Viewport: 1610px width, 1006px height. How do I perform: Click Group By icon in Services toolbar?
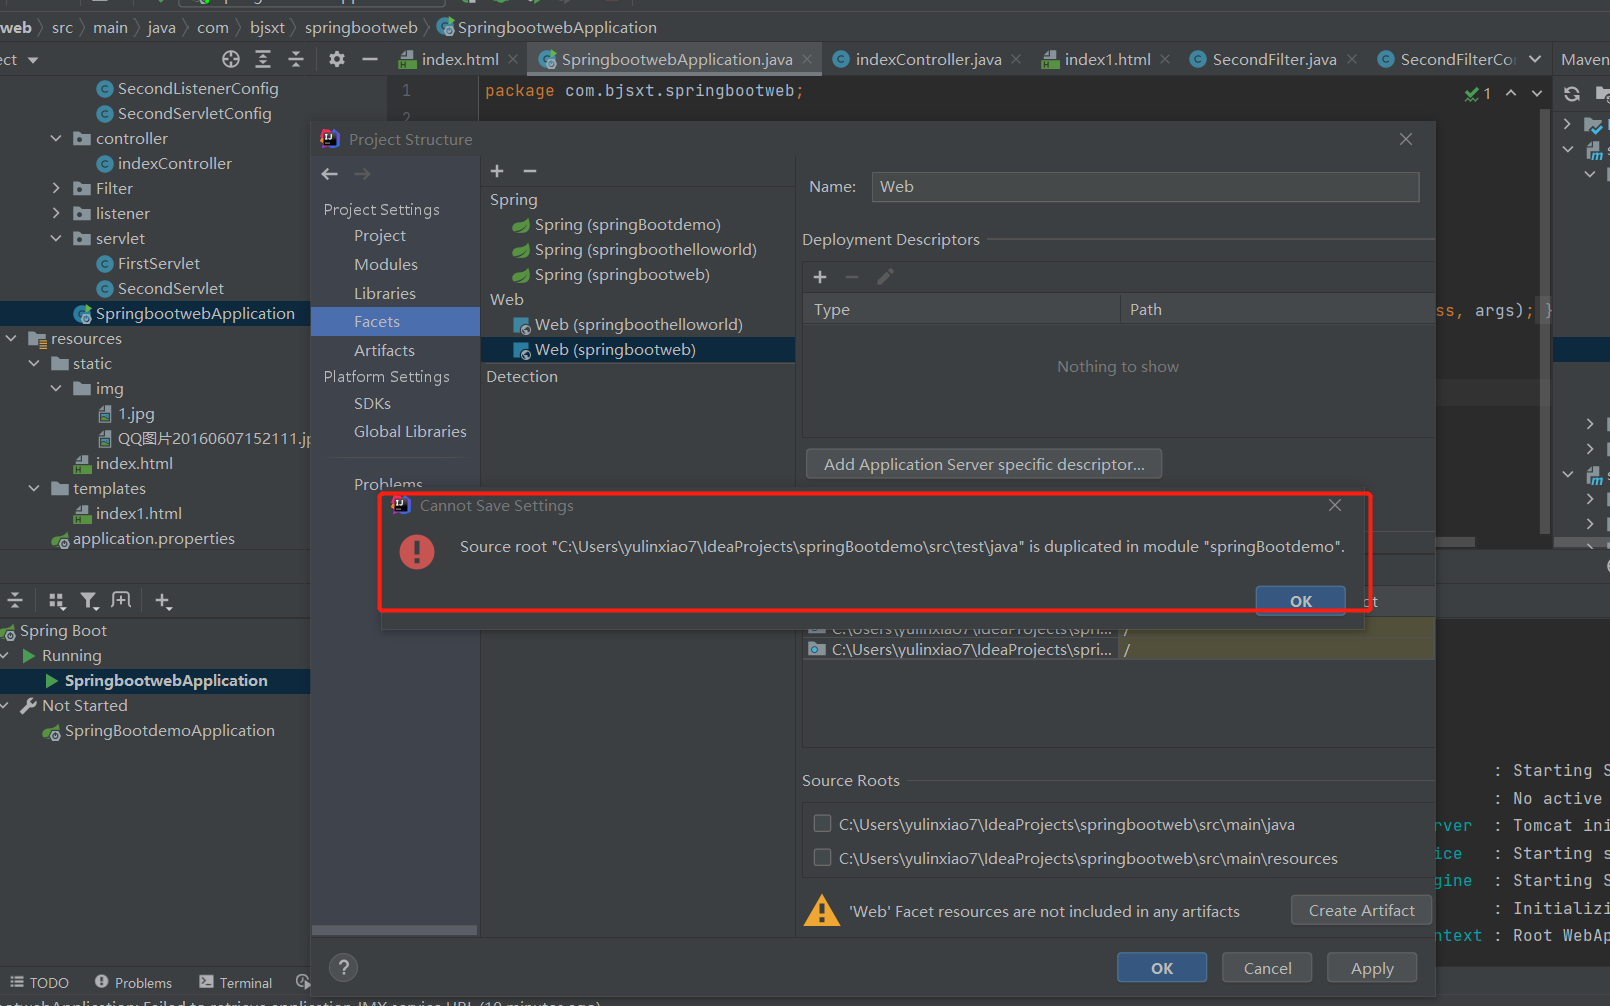click(x=57, y=601)
